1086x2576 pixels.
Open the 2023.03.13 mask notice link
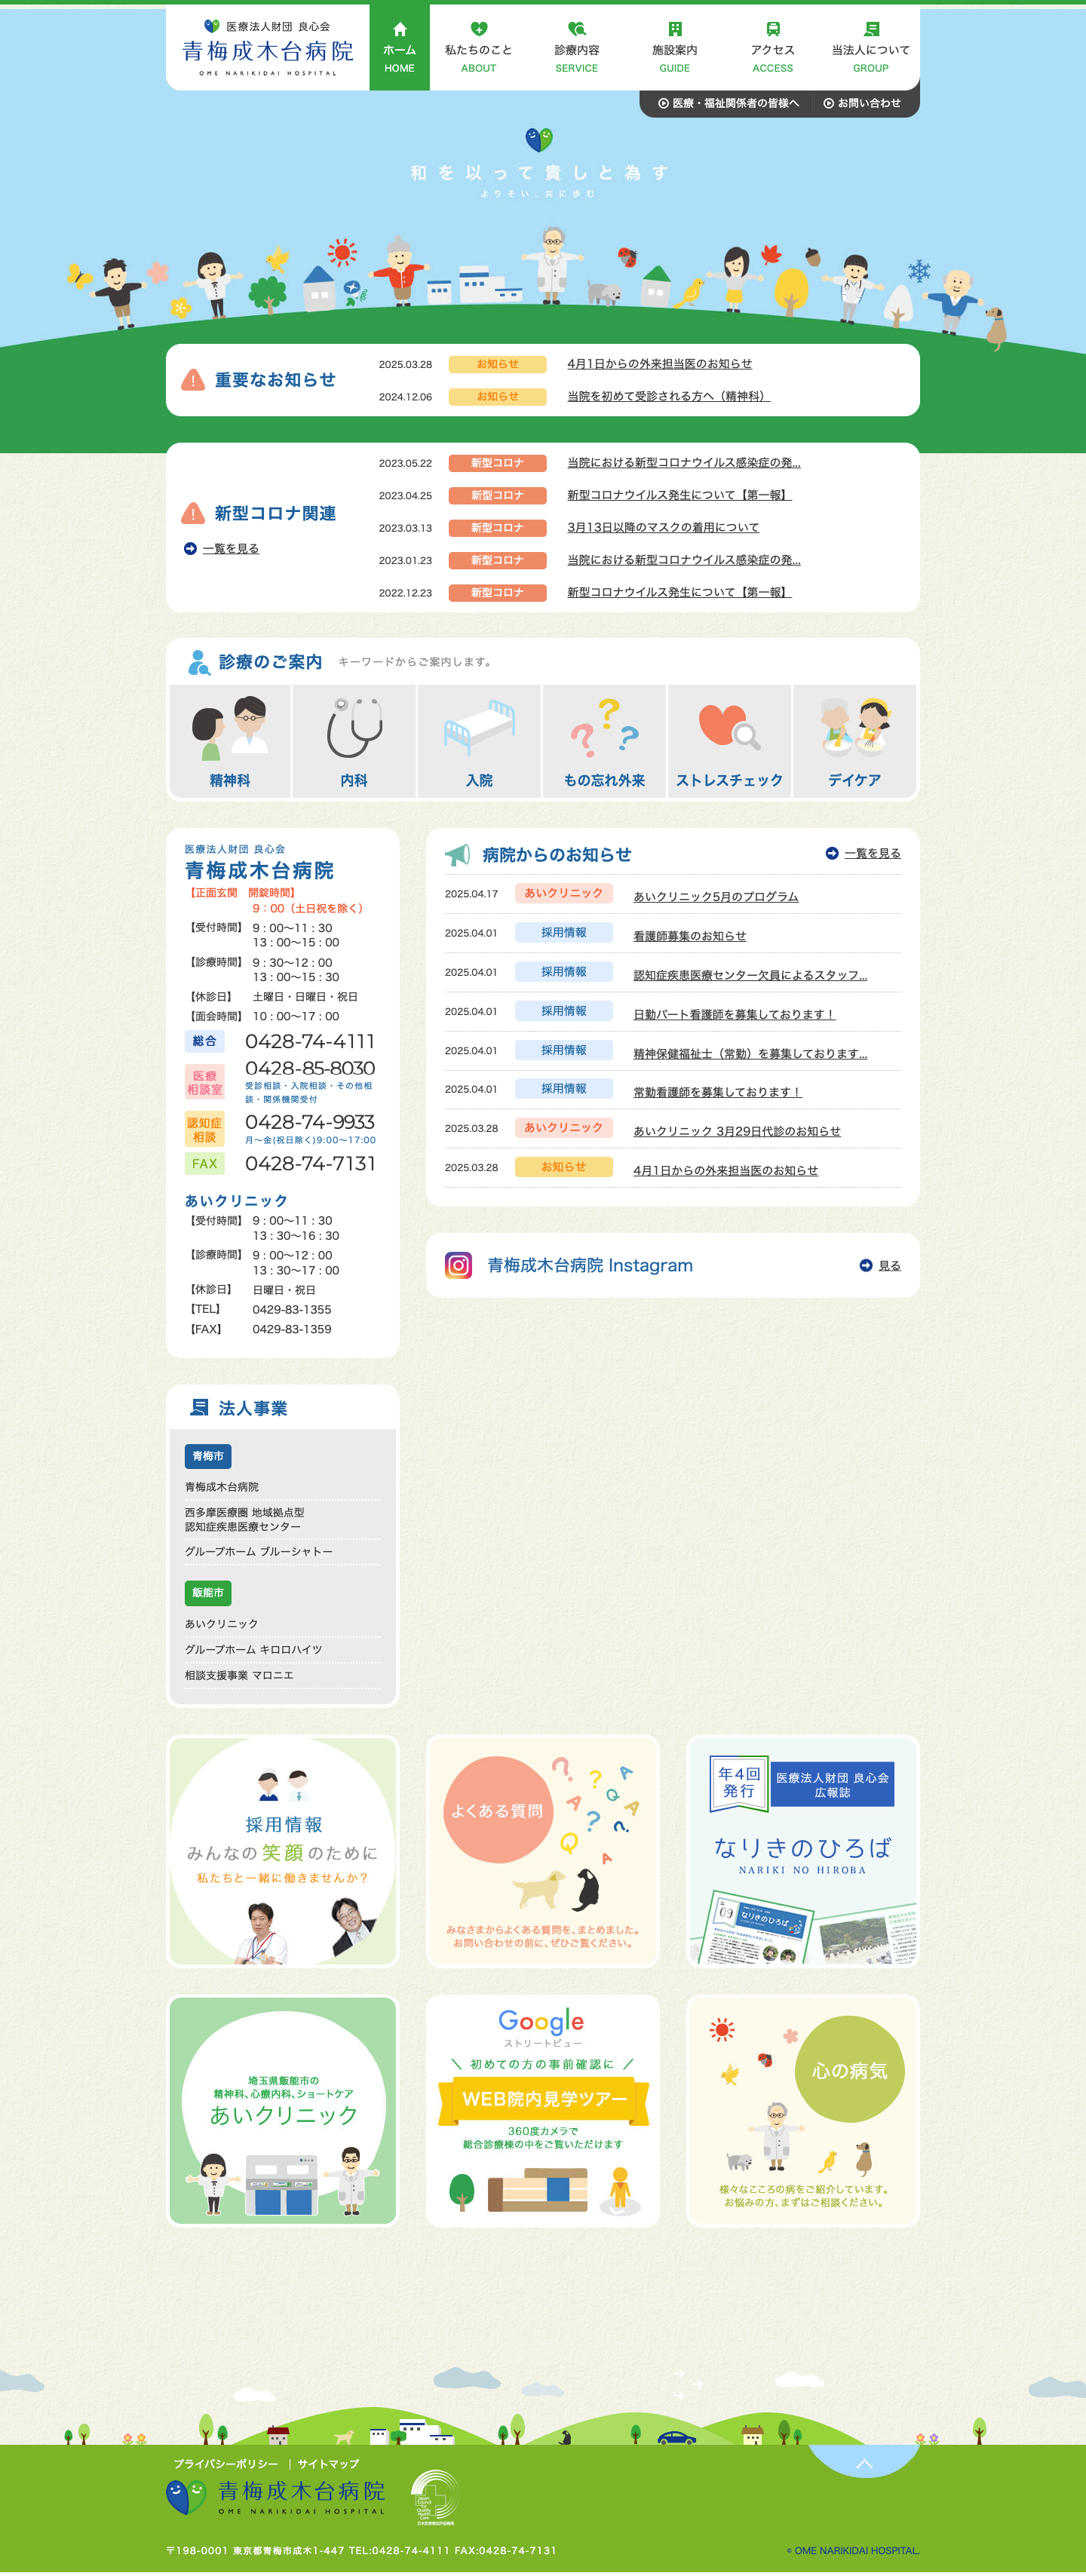[x=663, y=528]
